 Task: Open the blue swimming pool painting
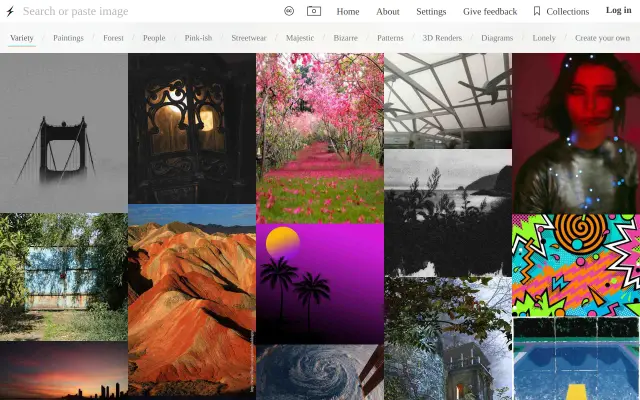coord(576,358)
